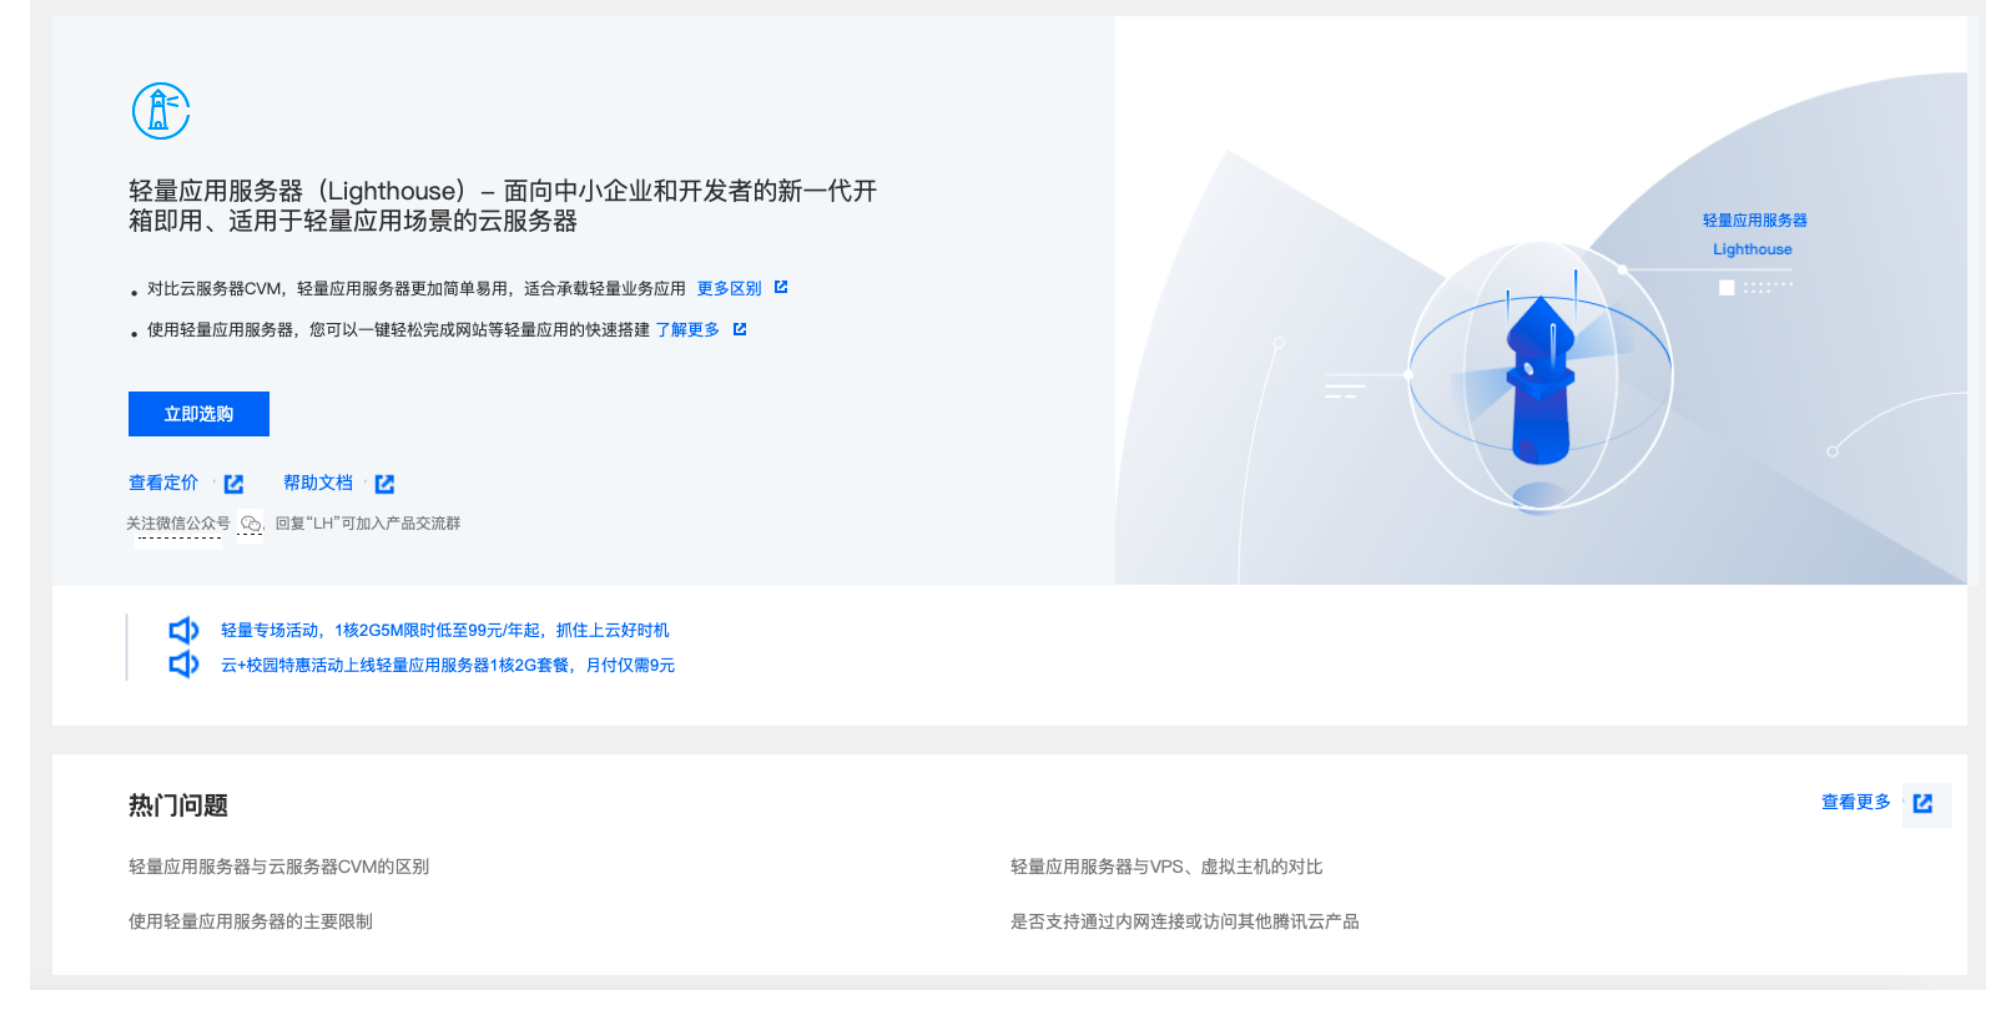
Task: Click the 关注微信公众号 text
Action: pos(178,523)
